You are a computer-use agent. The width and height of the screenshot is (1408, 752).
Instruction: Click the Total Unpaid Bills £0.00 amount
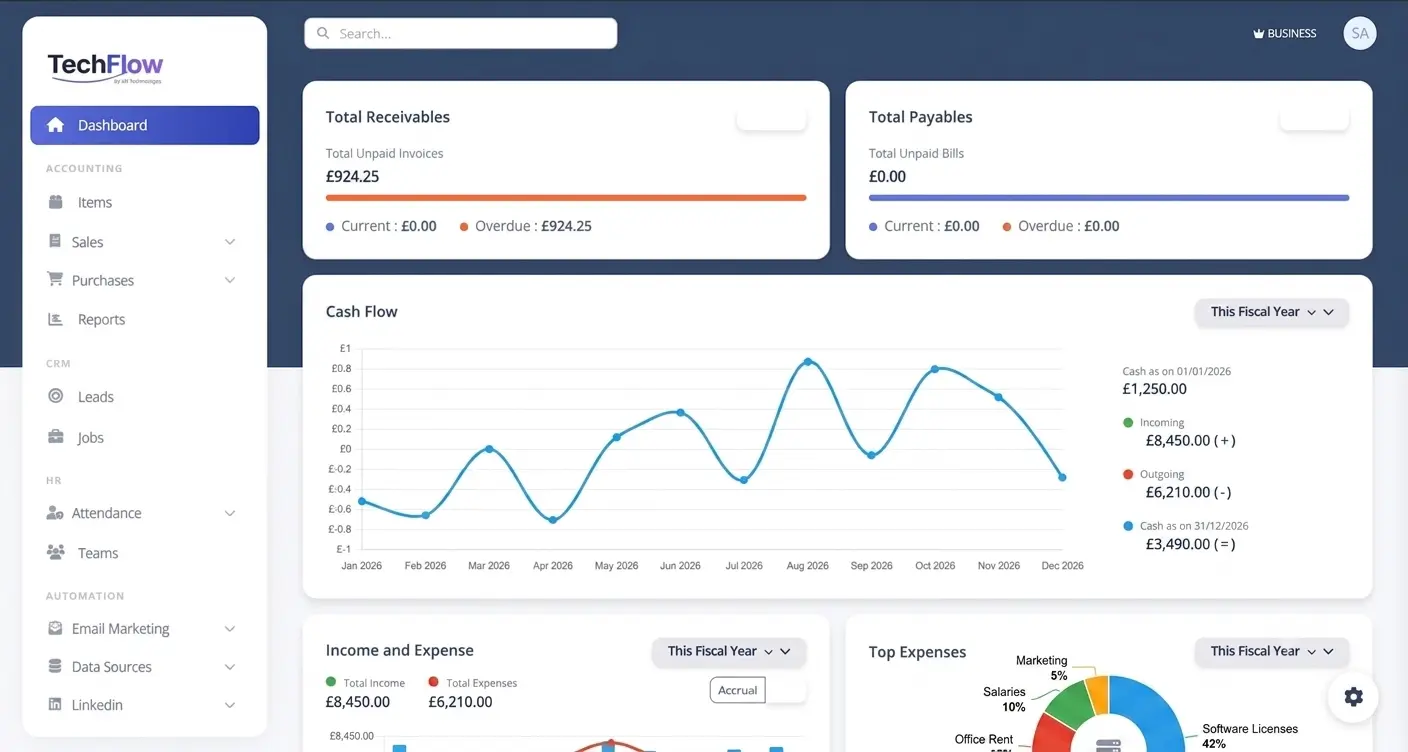point(888,176)
